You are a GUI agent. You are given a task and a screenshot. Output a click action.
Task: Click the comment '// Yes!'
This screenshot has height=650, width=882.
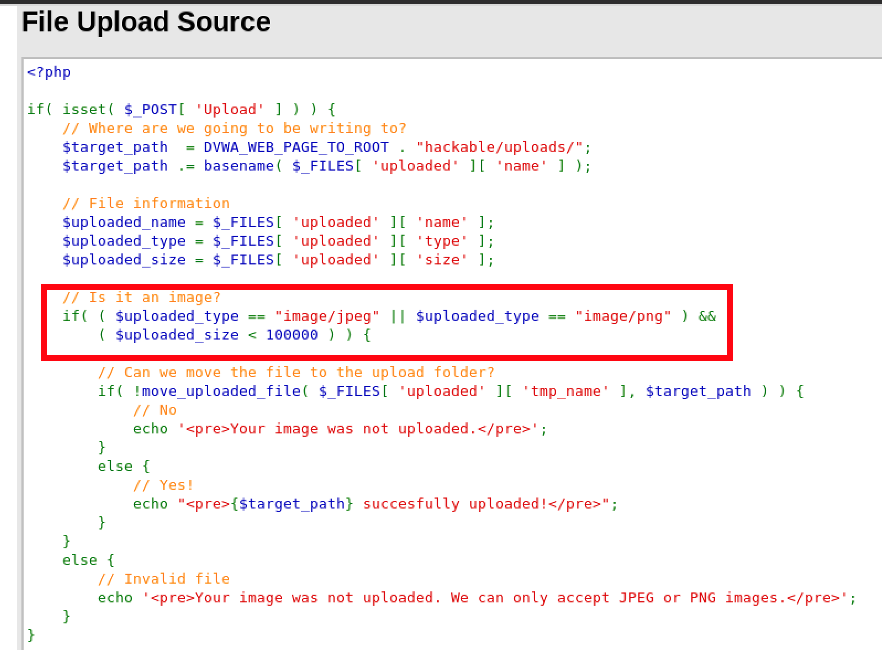(163, 485)
